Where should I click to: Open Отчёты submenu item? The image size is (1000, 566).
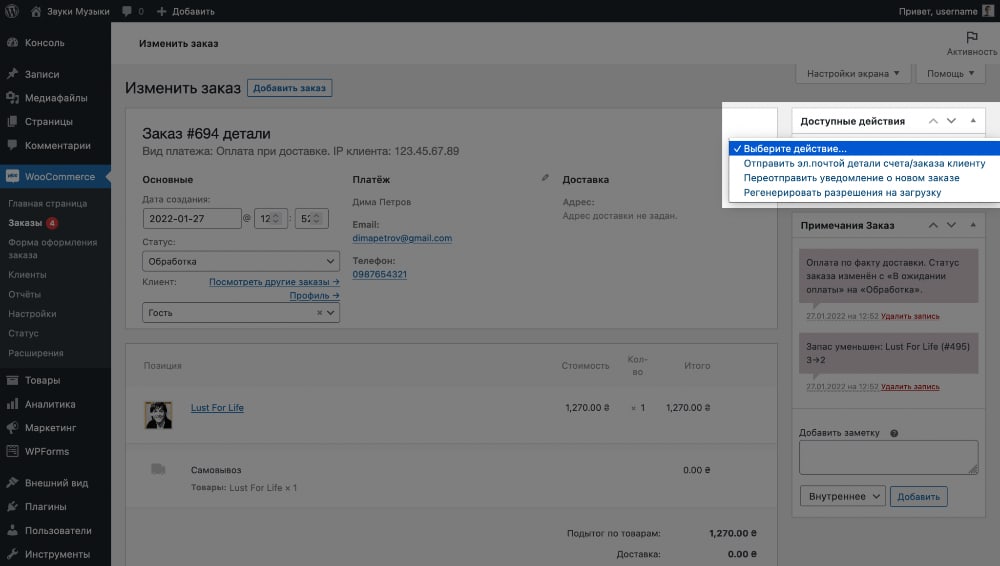click(24, 294)
